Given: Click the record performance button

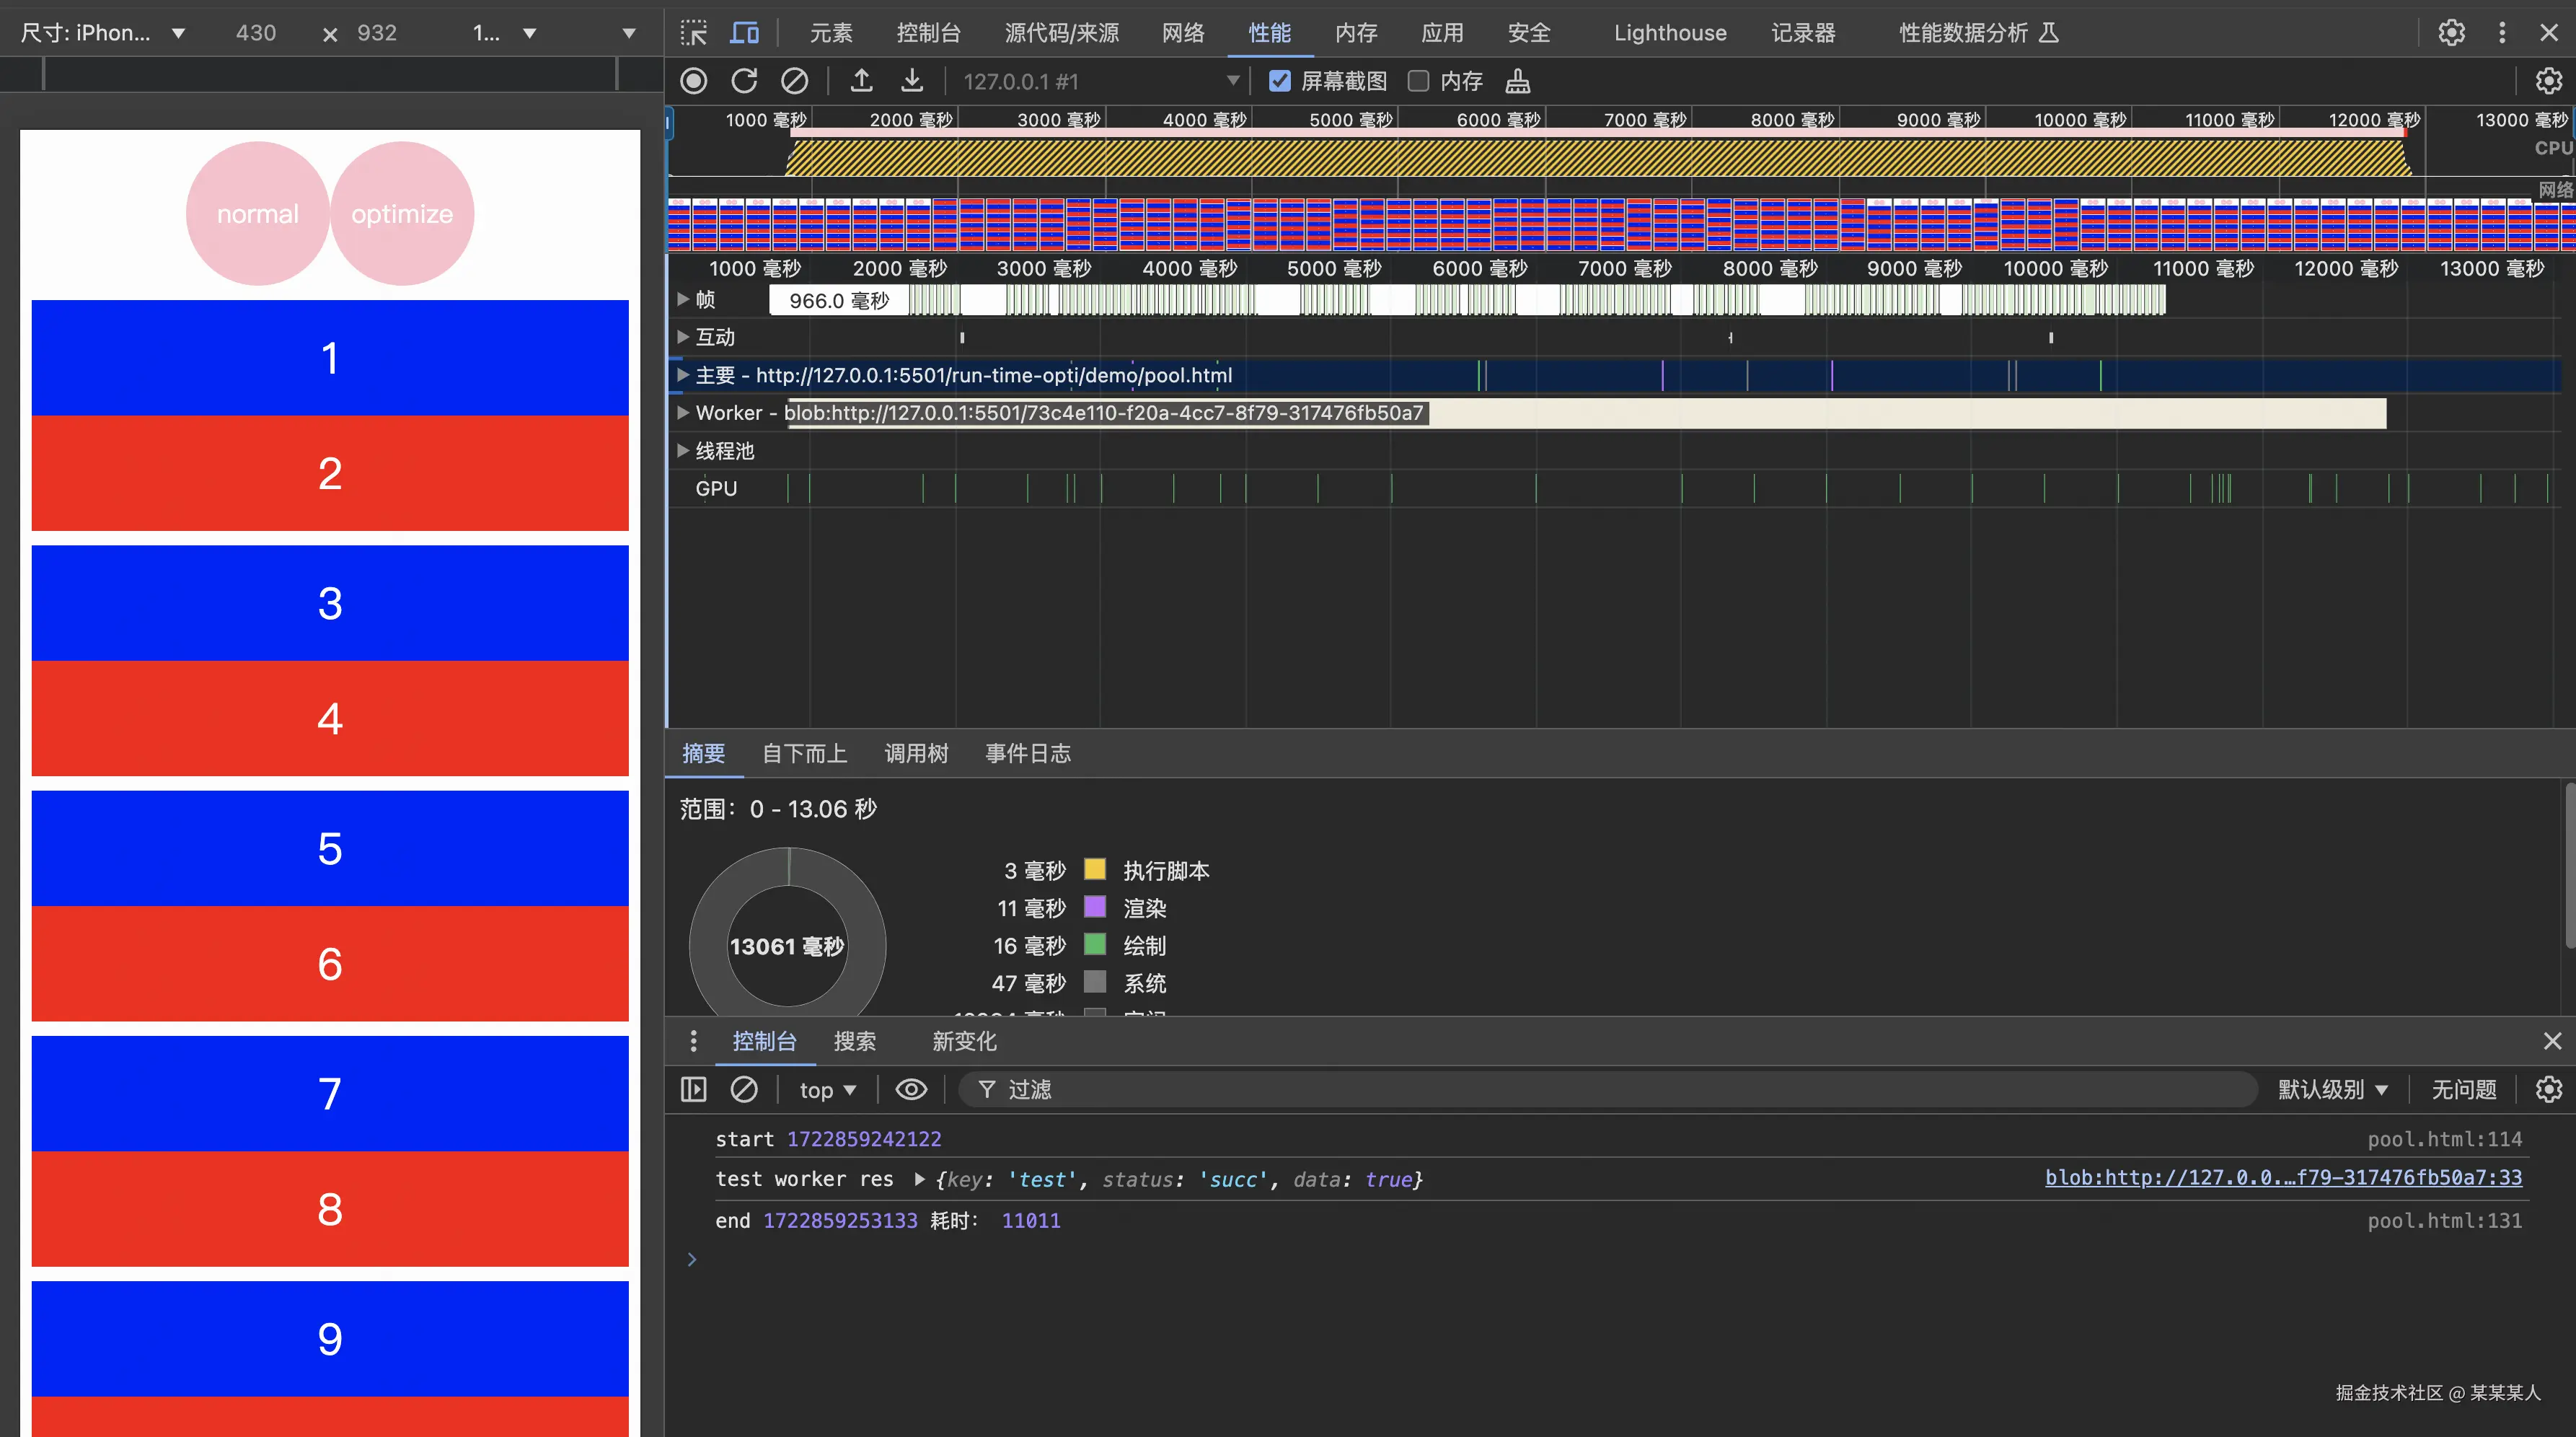Looking at the screenshot, I should (x=693, y=81).
